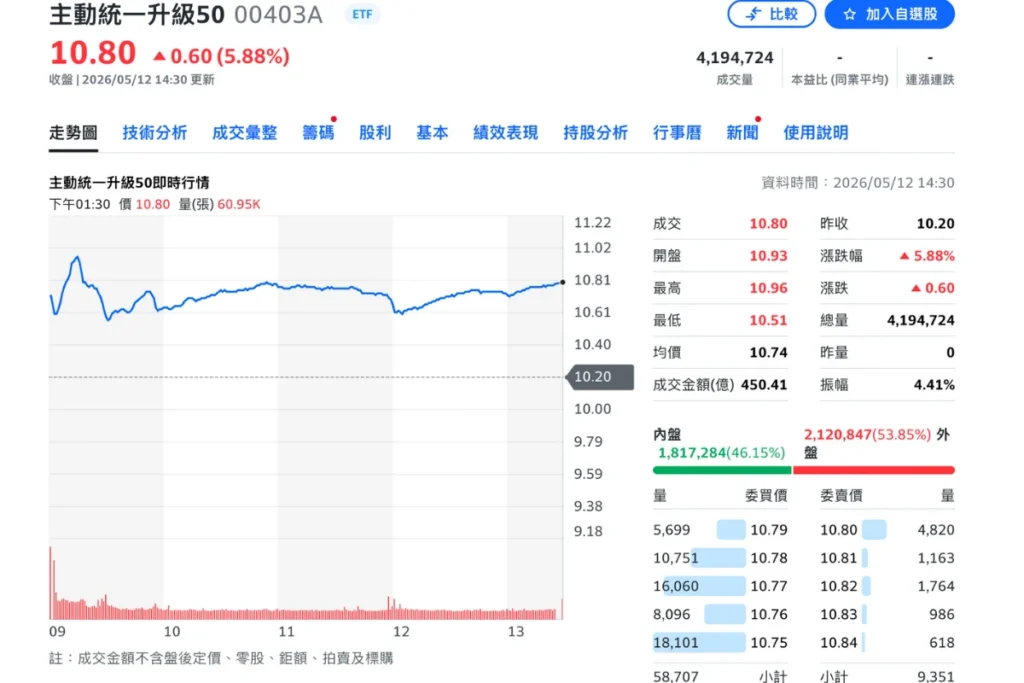The height and width of the screenshot is (683, 1024).
Task: Click the chart's 量(張) 60.95K readout
Action: [x=219, y=204]
